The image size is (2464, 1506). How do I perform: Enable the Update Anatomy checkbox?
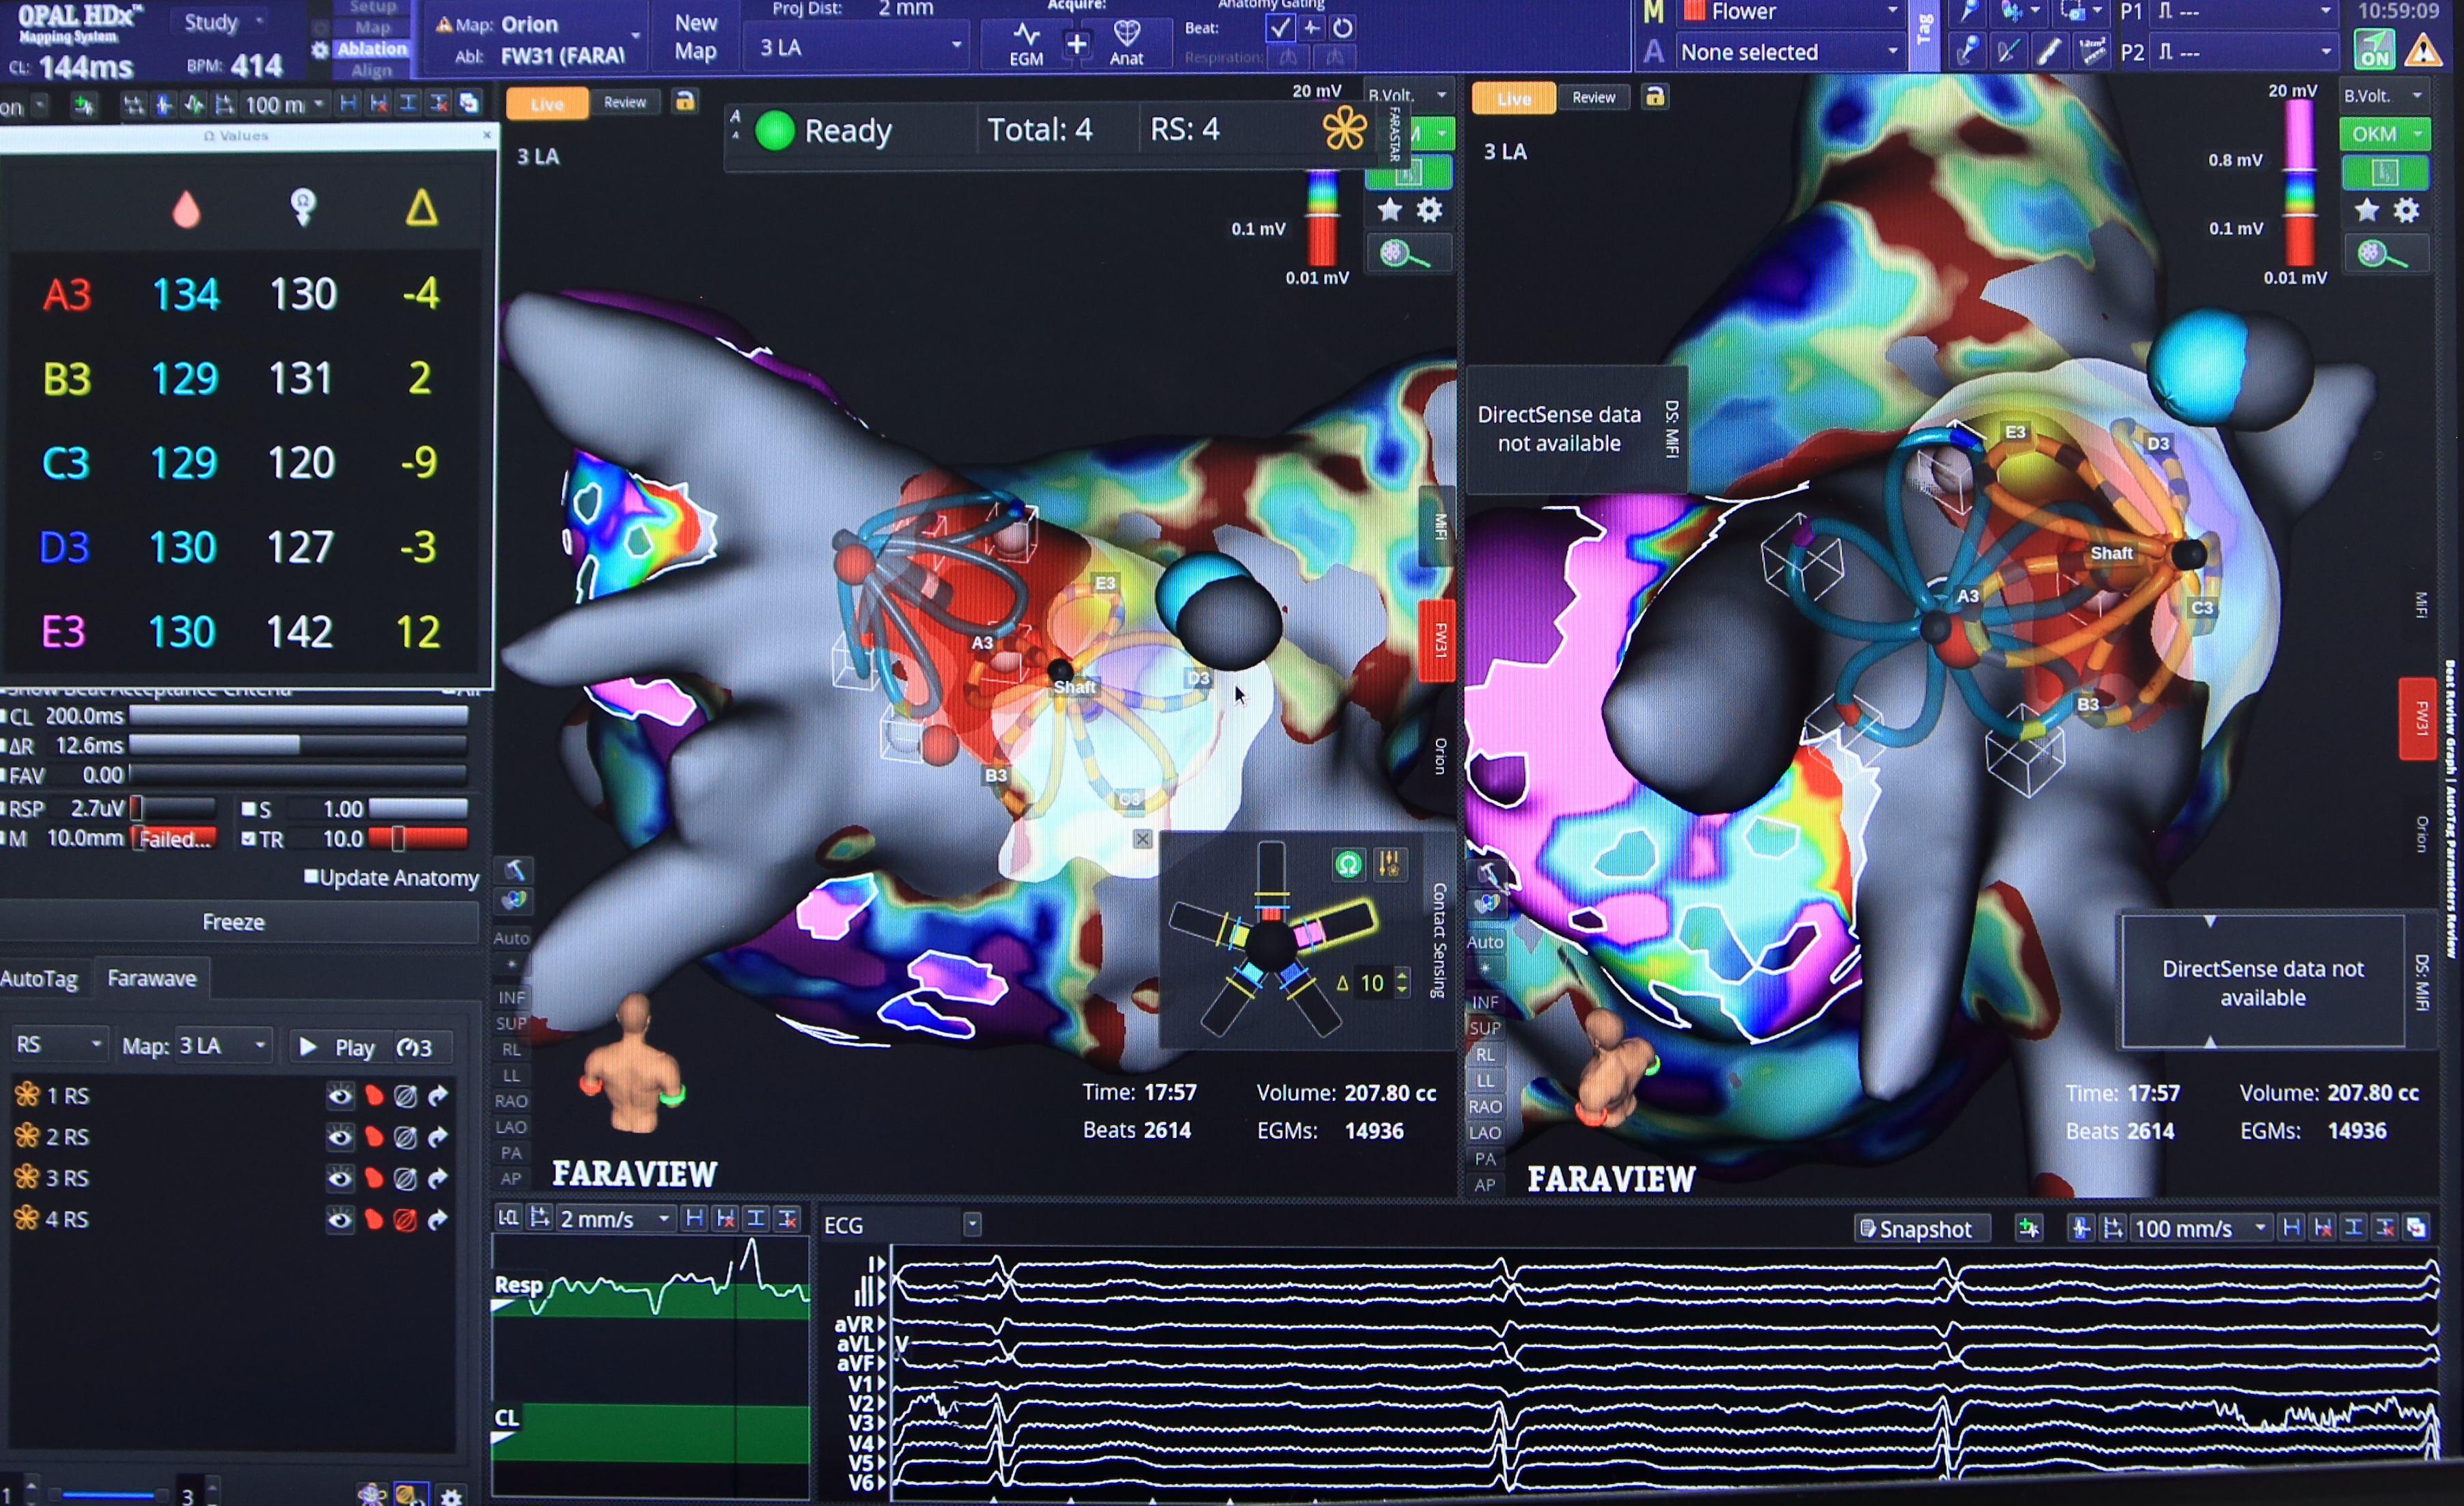(x=311, y=877)
